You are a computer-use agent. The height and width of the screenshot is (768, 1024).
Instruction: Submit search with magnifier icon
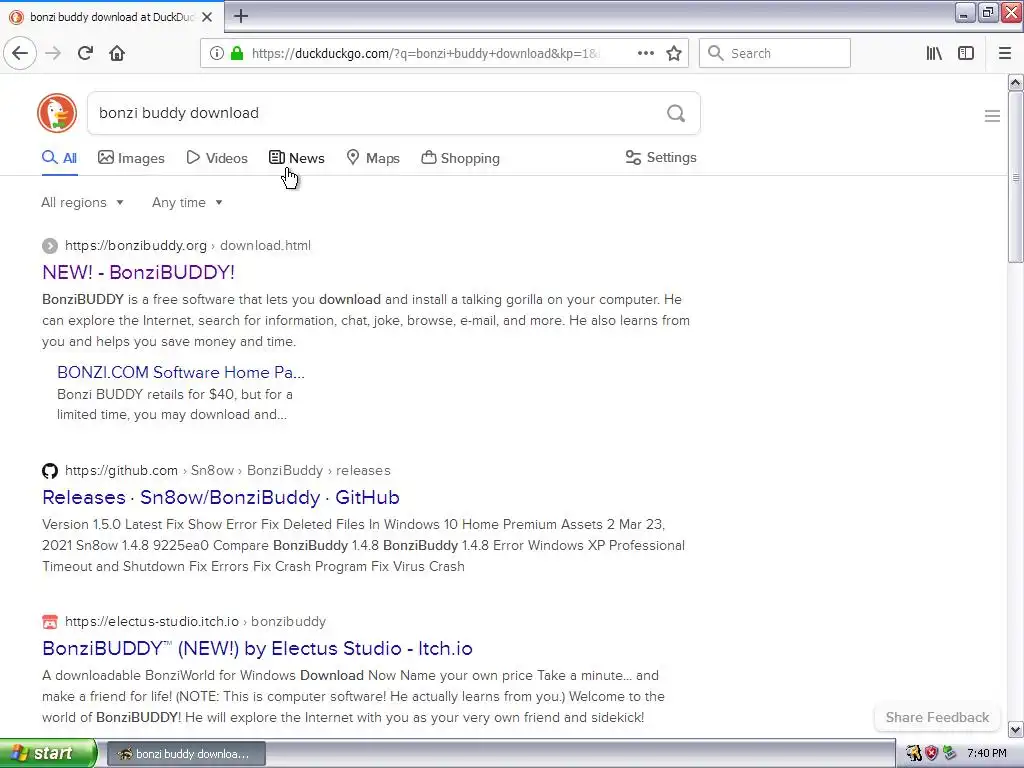pyautogui.click(x=676, y=114)
